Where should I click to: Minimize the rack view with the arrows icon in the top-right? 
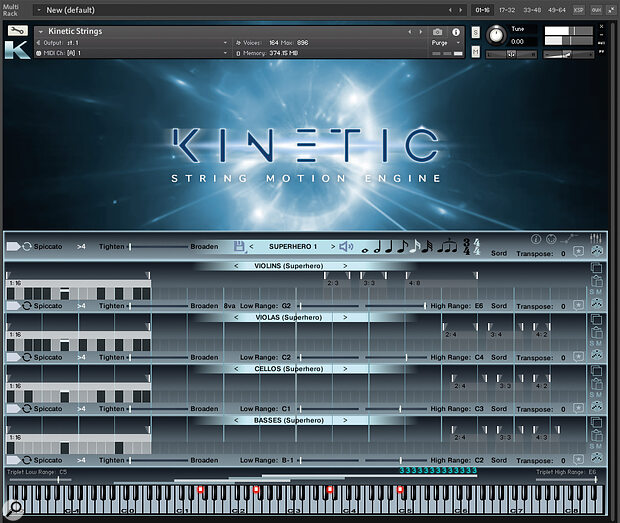coord(611,10)
